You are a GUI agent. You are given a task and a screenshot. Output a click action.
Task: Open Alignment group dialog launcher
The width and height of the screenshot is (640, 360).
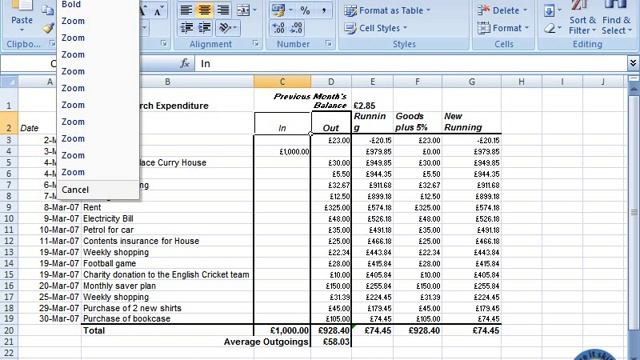point(256,43)
